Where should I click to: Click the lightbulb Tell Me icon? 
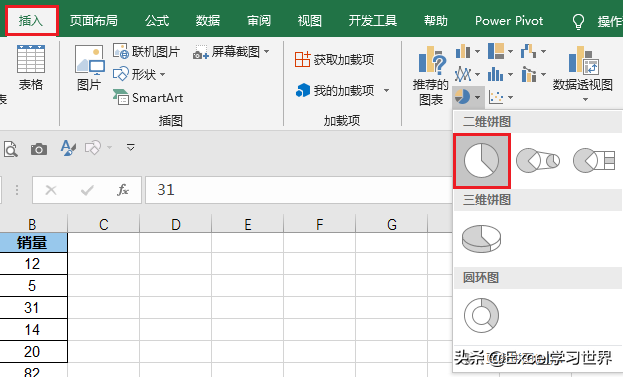(578, 21)
